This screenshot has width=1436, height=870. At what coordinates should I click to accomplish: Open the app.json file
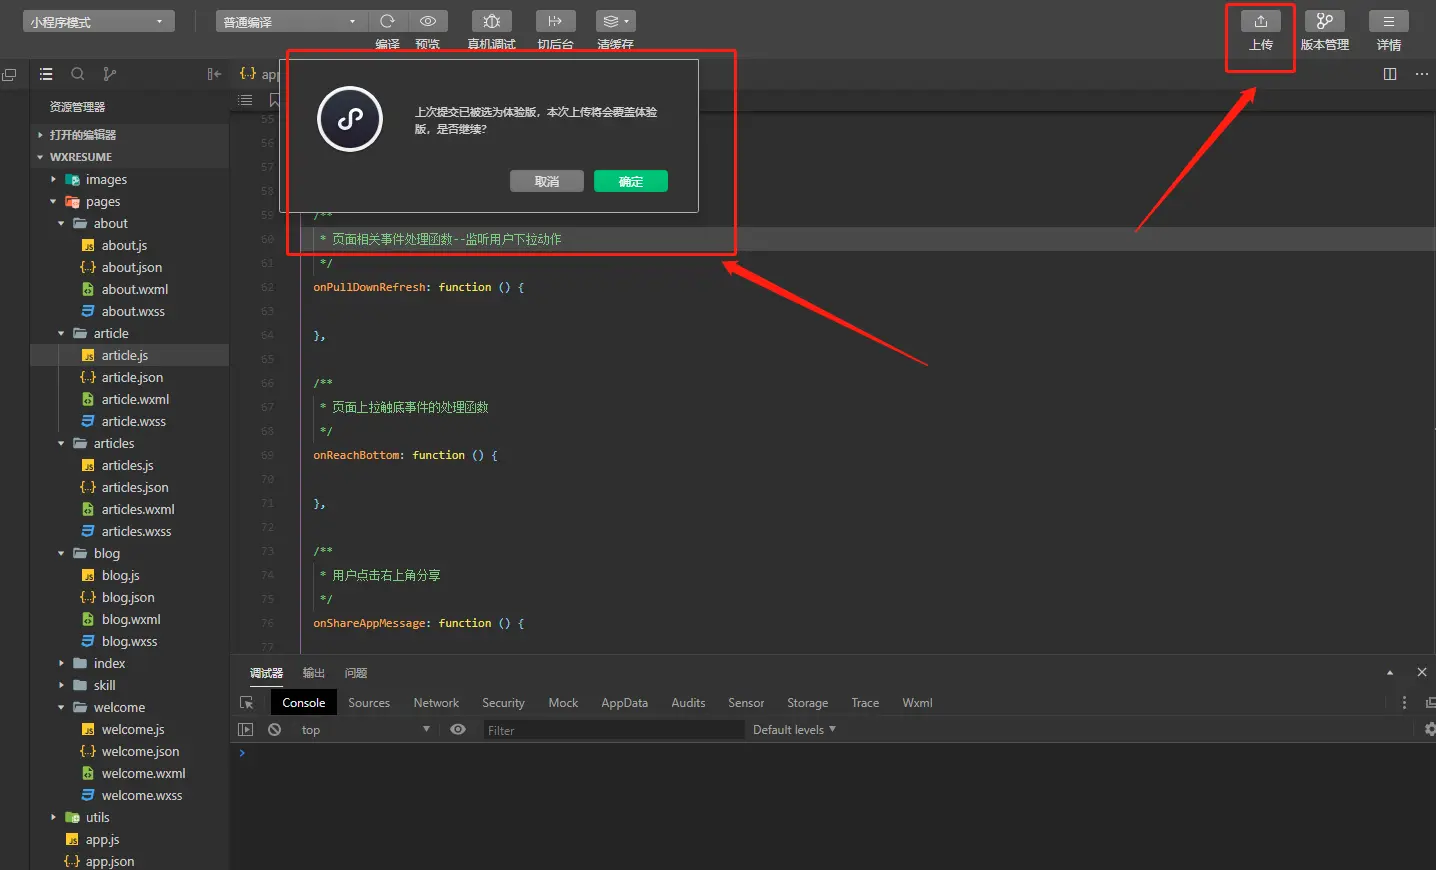[x=110, y=862]
